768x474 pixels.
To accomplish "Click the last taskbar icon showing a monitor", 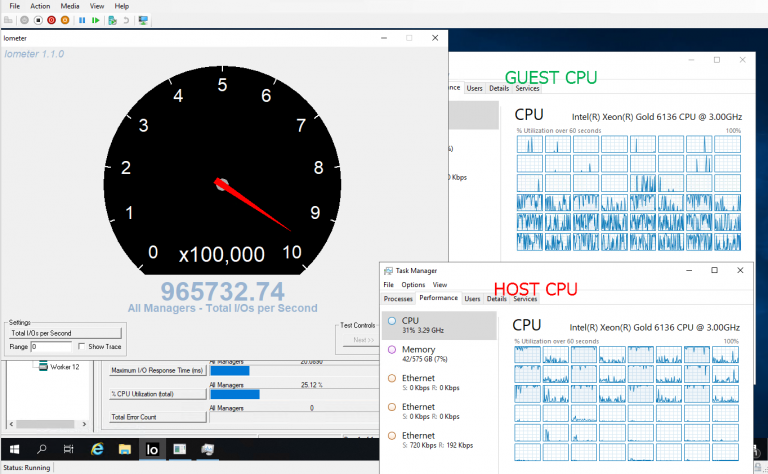I will pyautogui.click(x=208, y=449).
